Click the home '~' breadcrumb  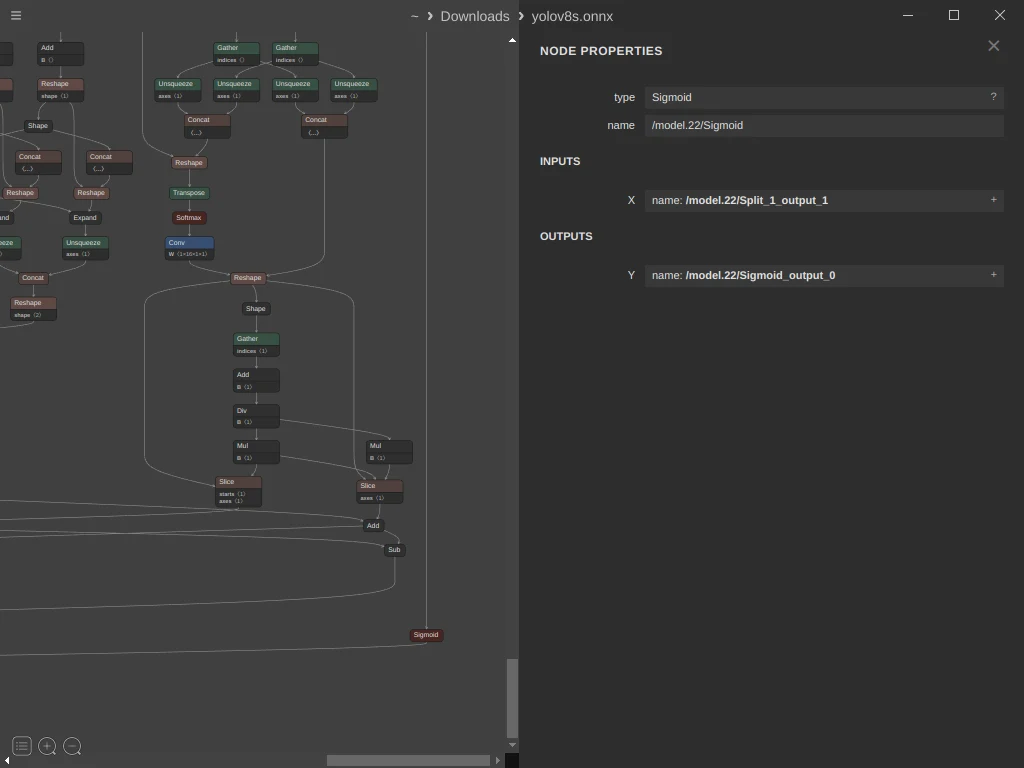pyautogui.click(x=414, y=16)
